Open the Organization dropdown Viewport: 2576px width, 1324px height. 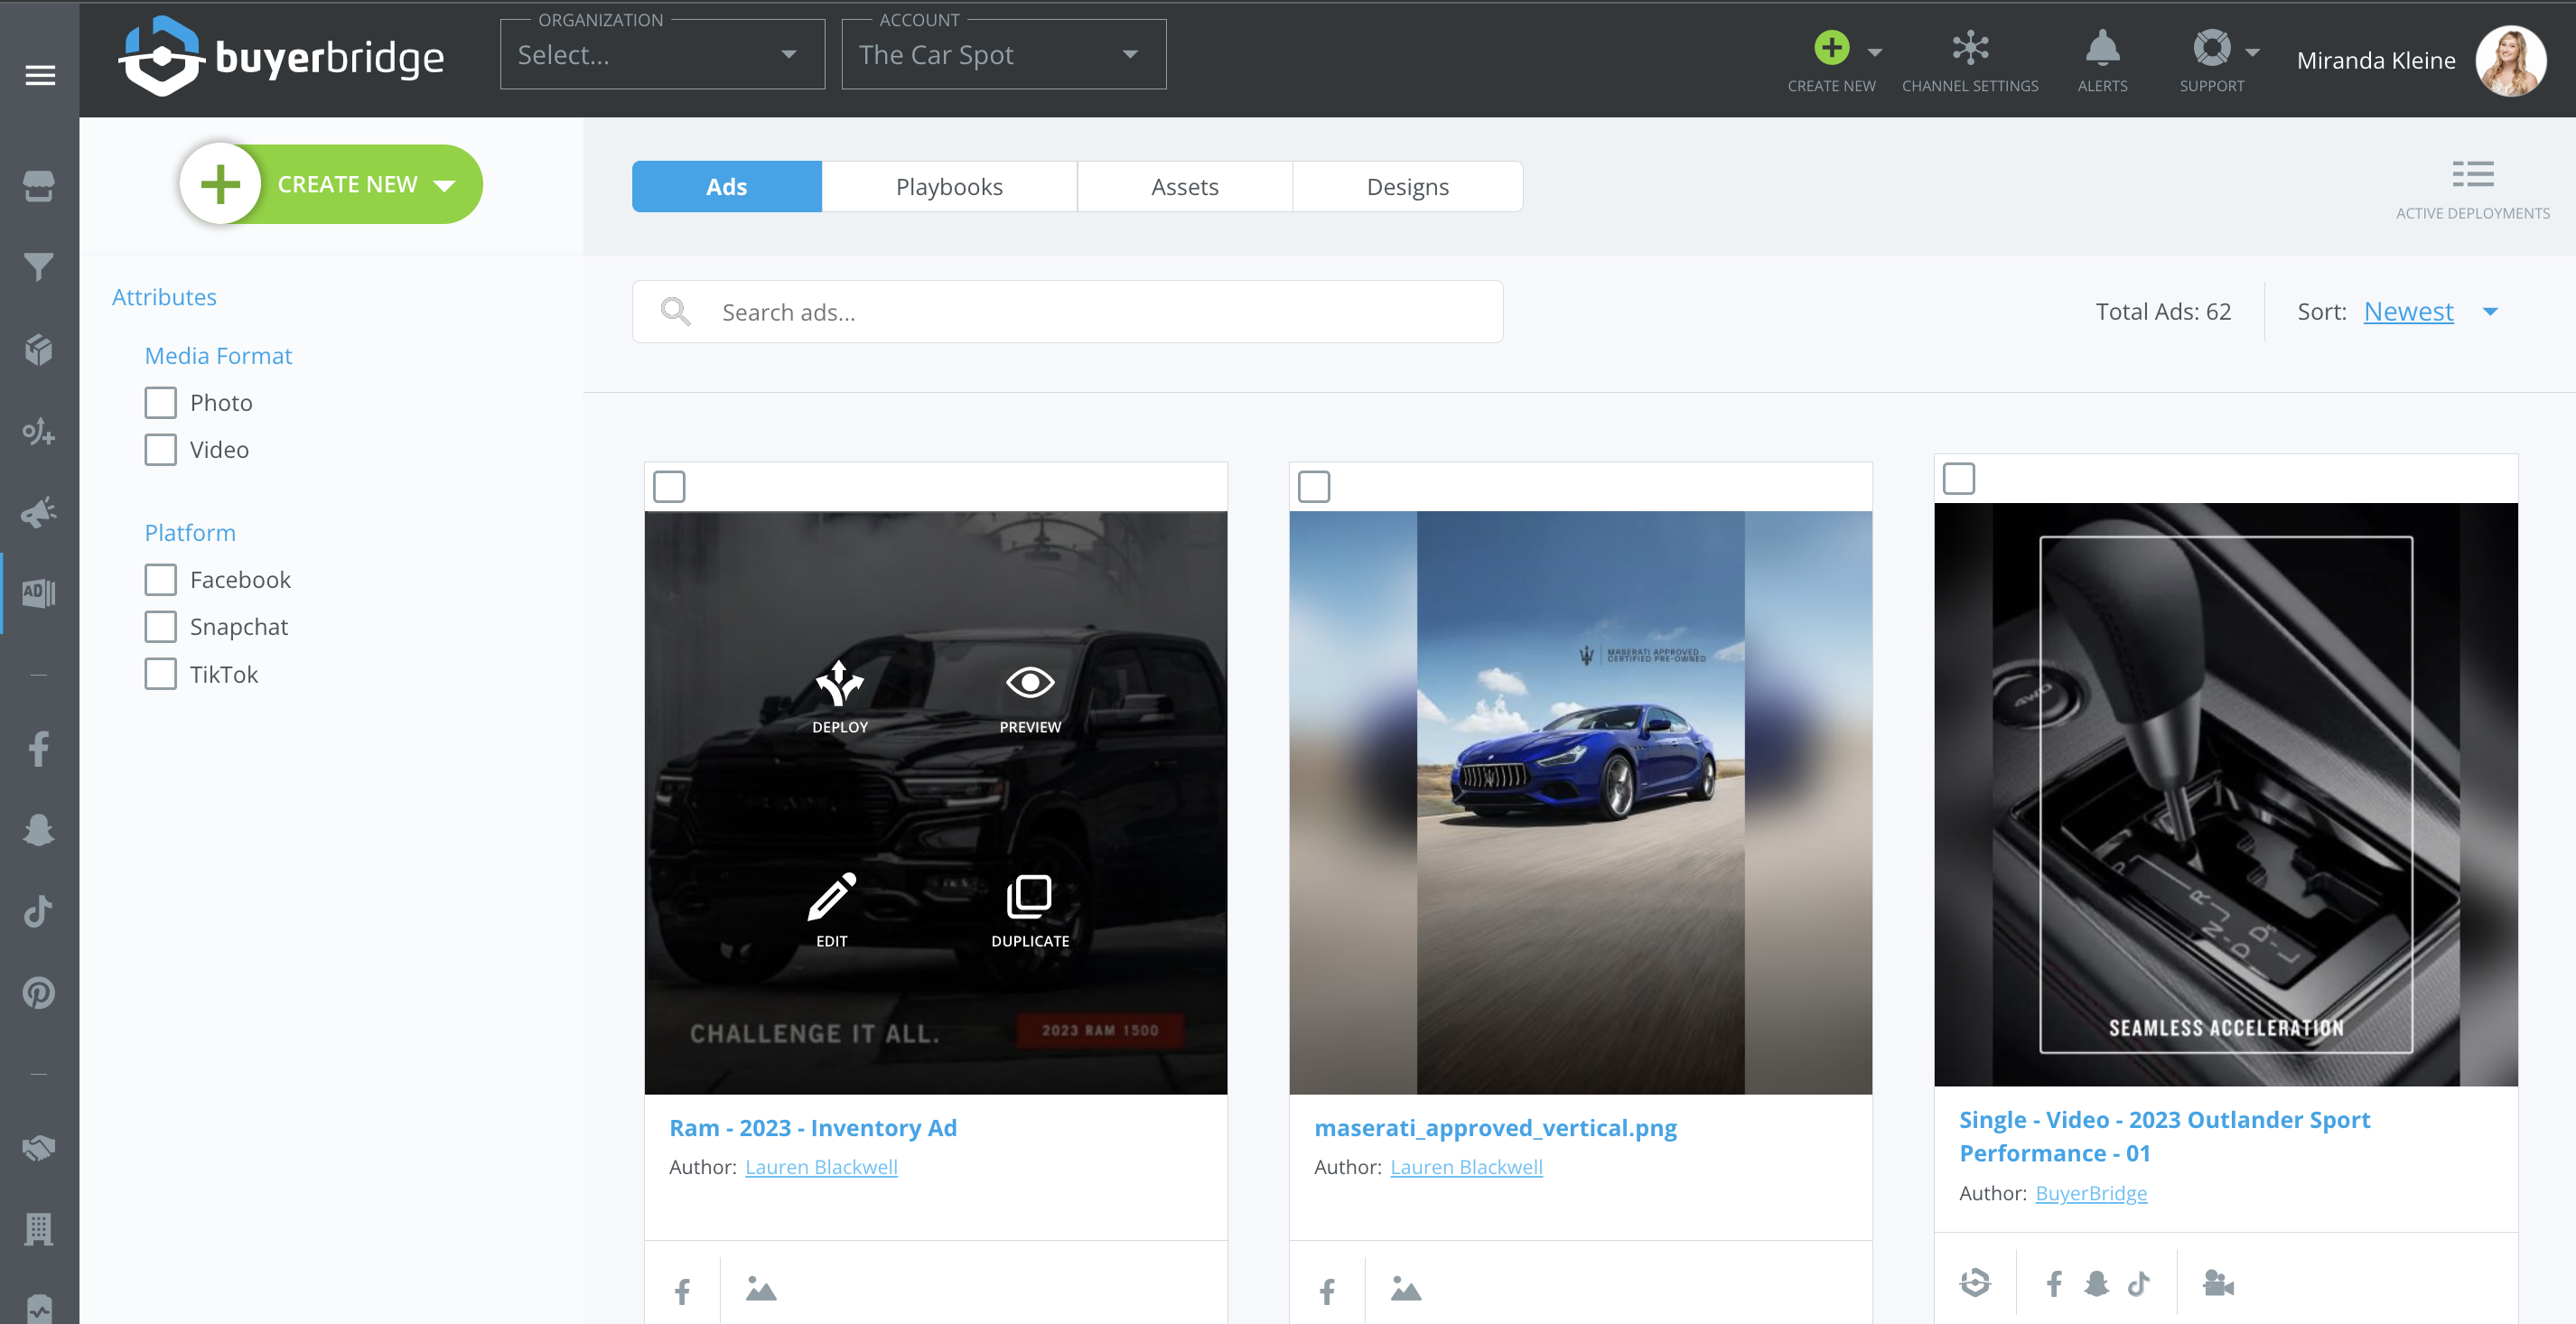pyautogui.click(x=662, y=54)
